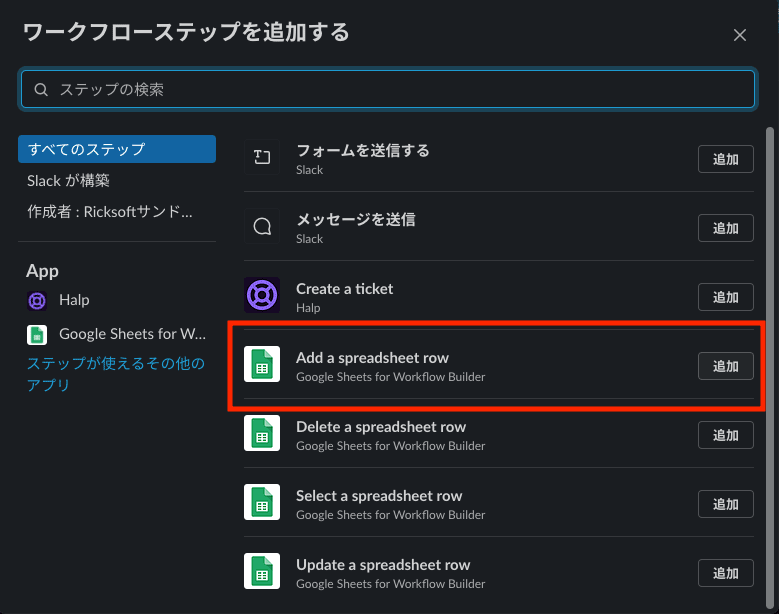Click the Slack subtitle under メッセージを送信
Screen dimensions: 779x614
click(310, 239)
